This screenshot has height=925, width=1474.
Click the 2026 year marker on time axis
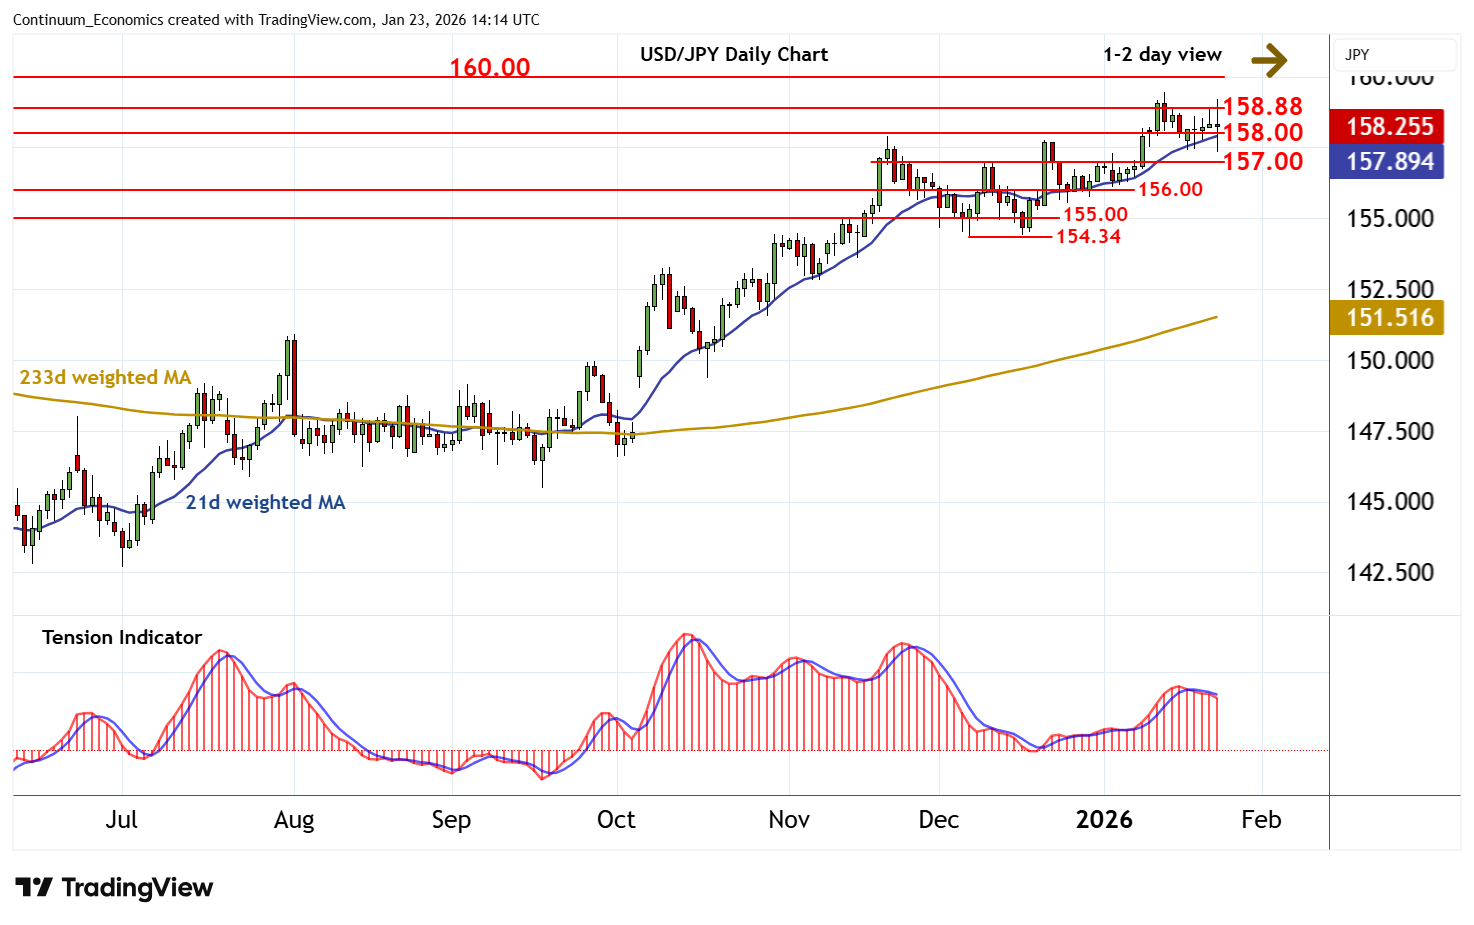[1104, 820]
